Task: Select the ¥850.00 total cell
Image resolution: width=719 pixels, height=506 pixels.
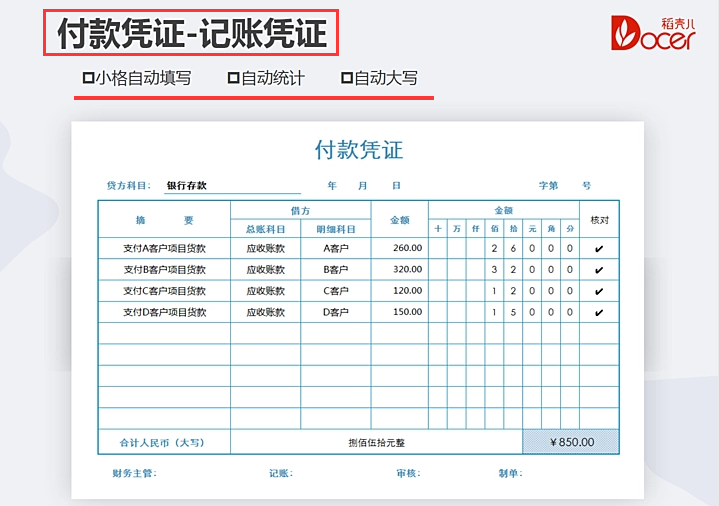Action: point(571,442)
